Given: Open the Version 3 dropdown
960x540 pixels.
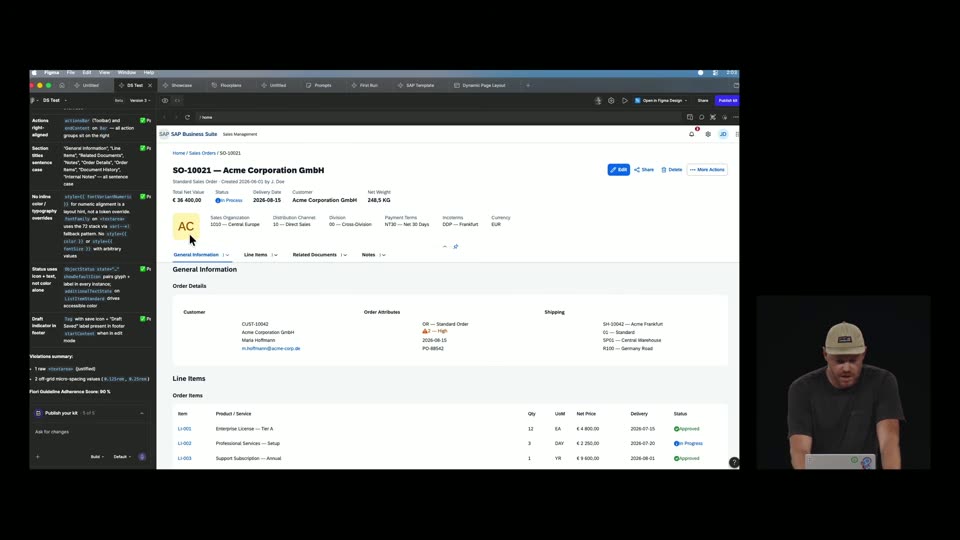Looking at the screenshot, I should click(140, 100).
